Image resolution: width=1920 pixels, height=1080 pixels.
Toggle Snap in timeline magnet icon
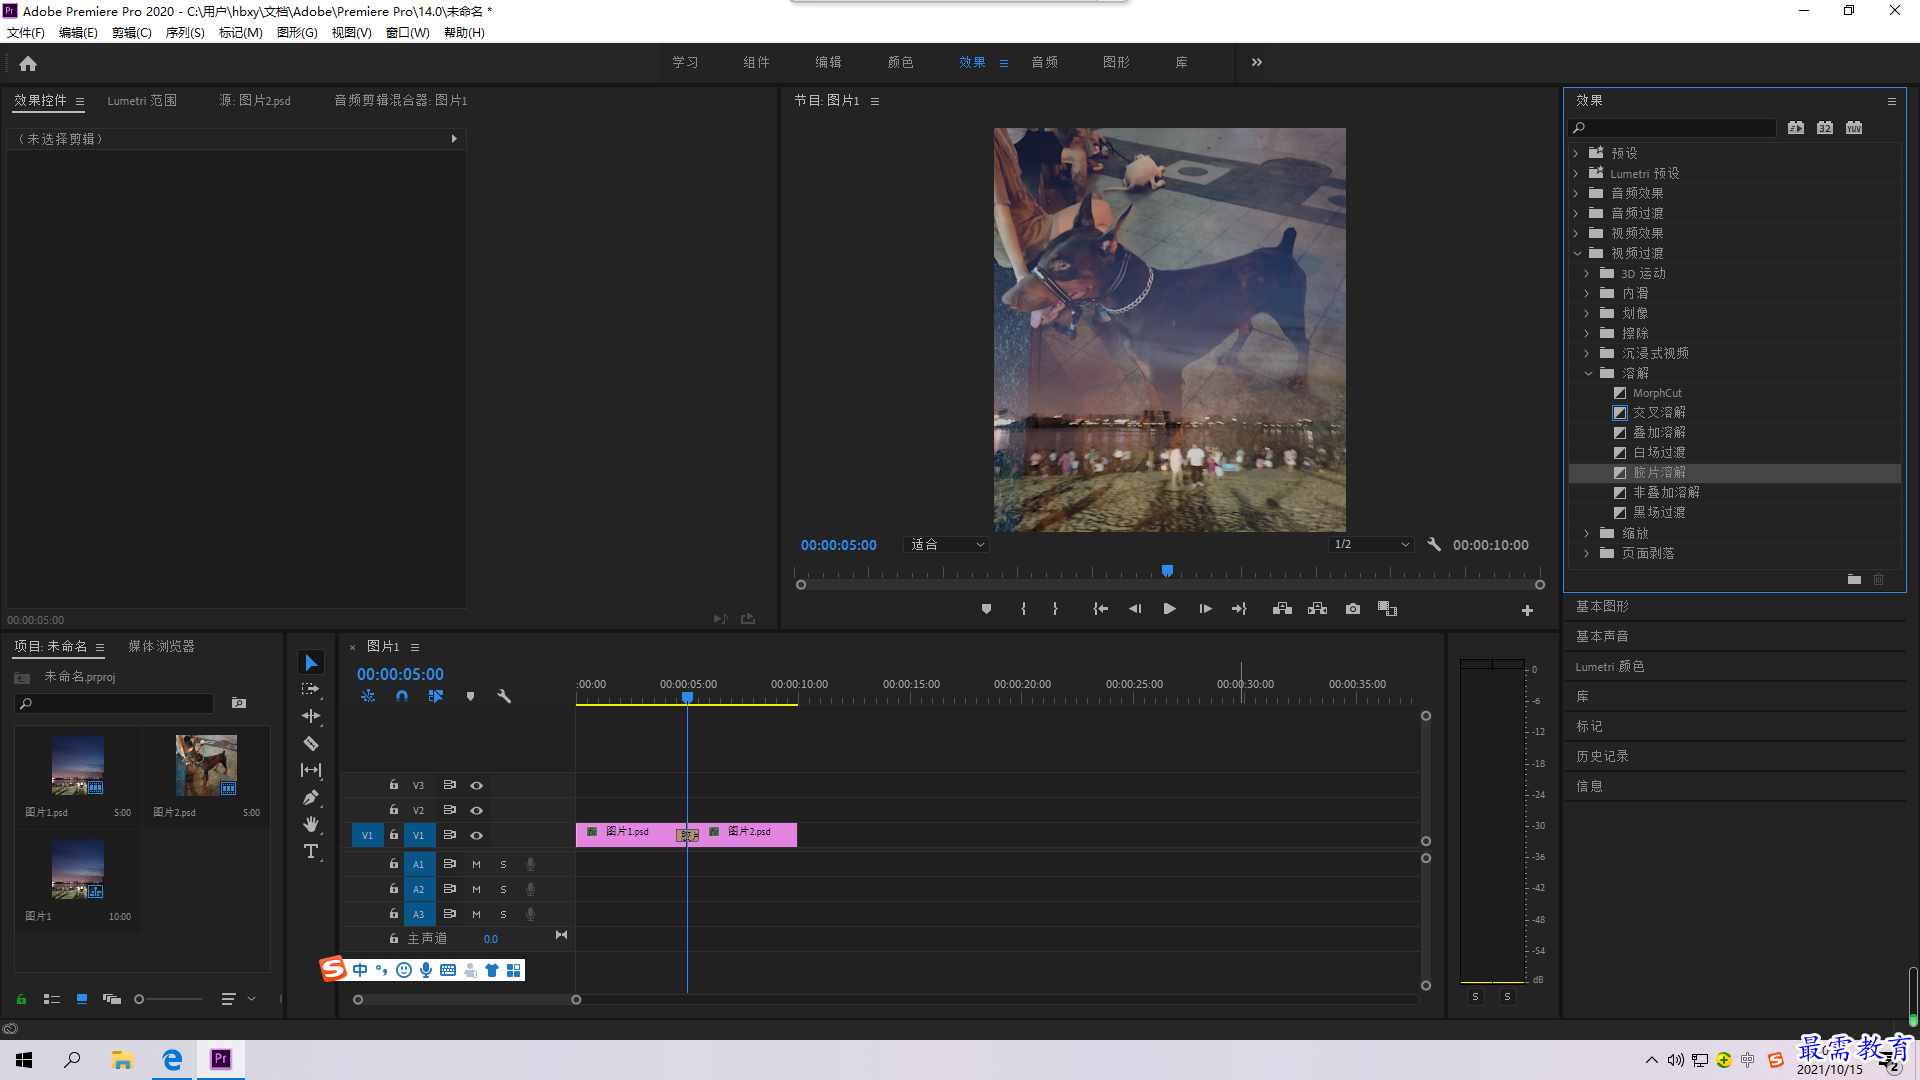[402, 696]
